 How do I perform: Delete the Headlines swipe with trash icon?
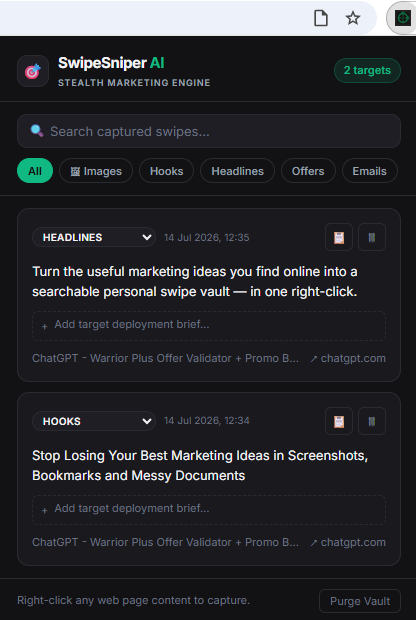(x=372, y=237)
